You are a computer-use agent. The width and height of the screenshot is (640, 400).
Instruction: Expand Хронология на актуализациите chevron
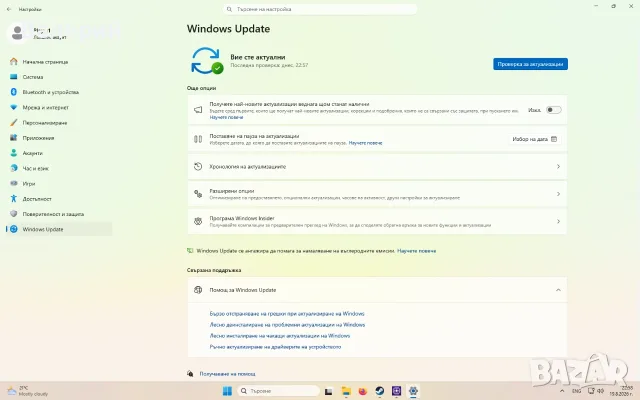tap(558, 167)
